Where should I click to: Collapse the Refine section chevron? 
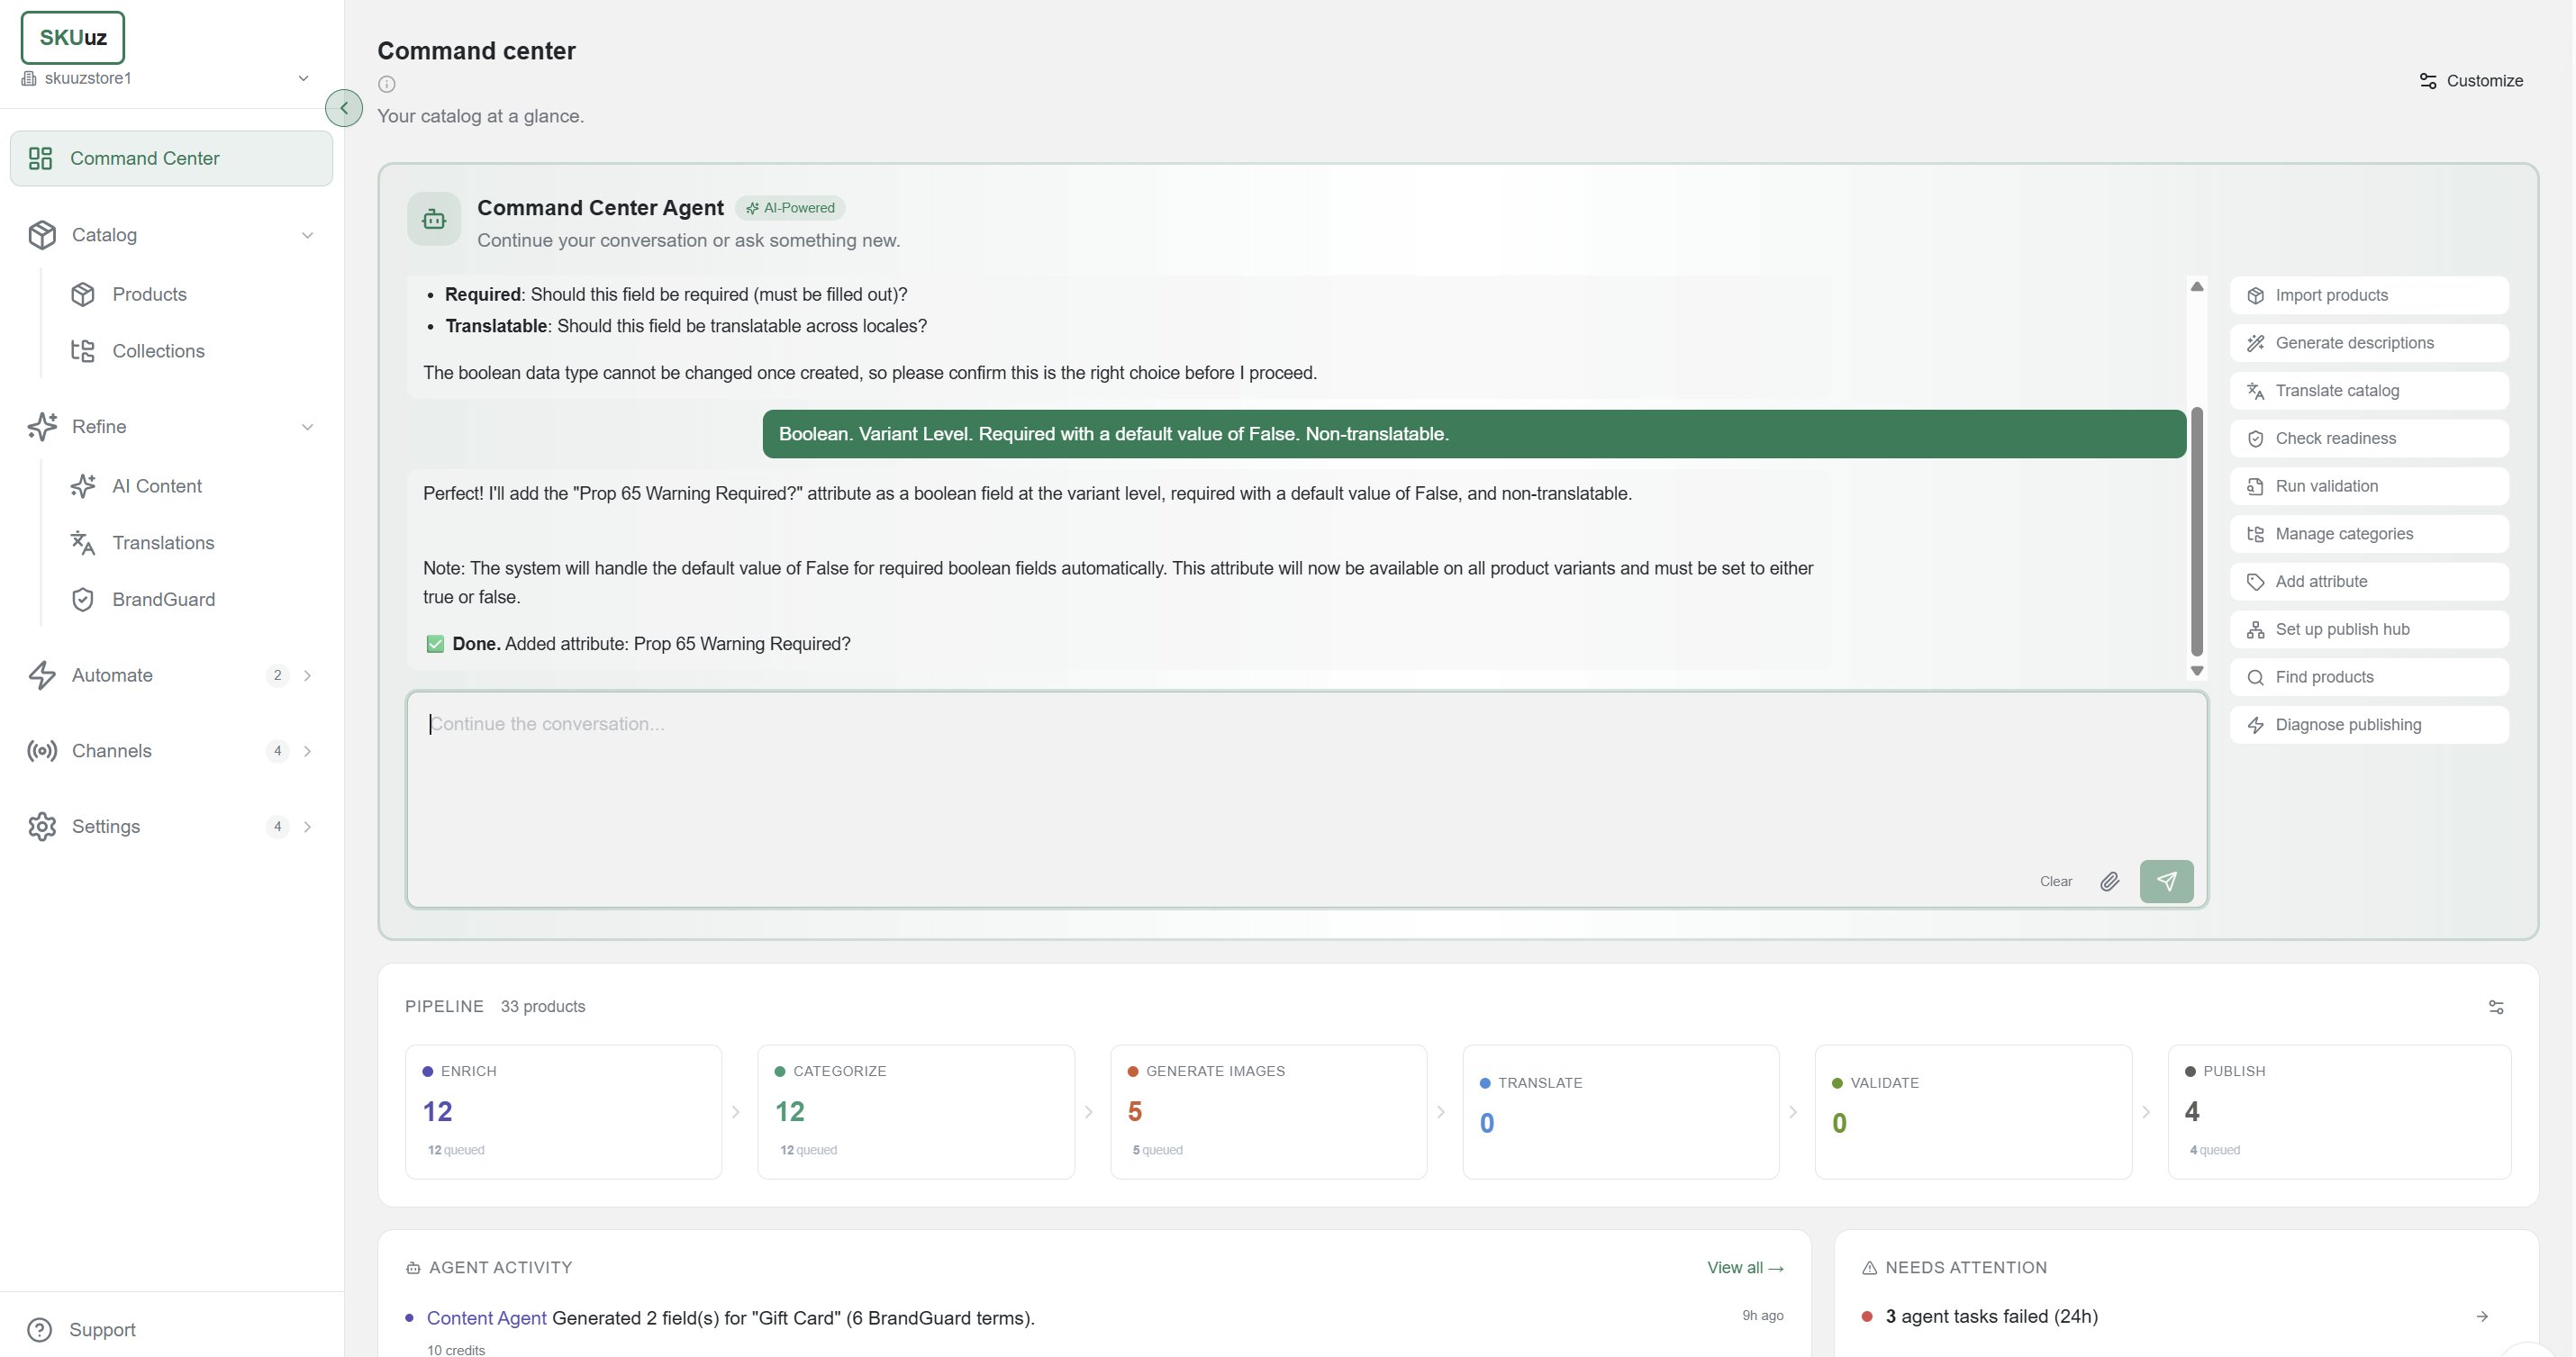tap(307, 427)
